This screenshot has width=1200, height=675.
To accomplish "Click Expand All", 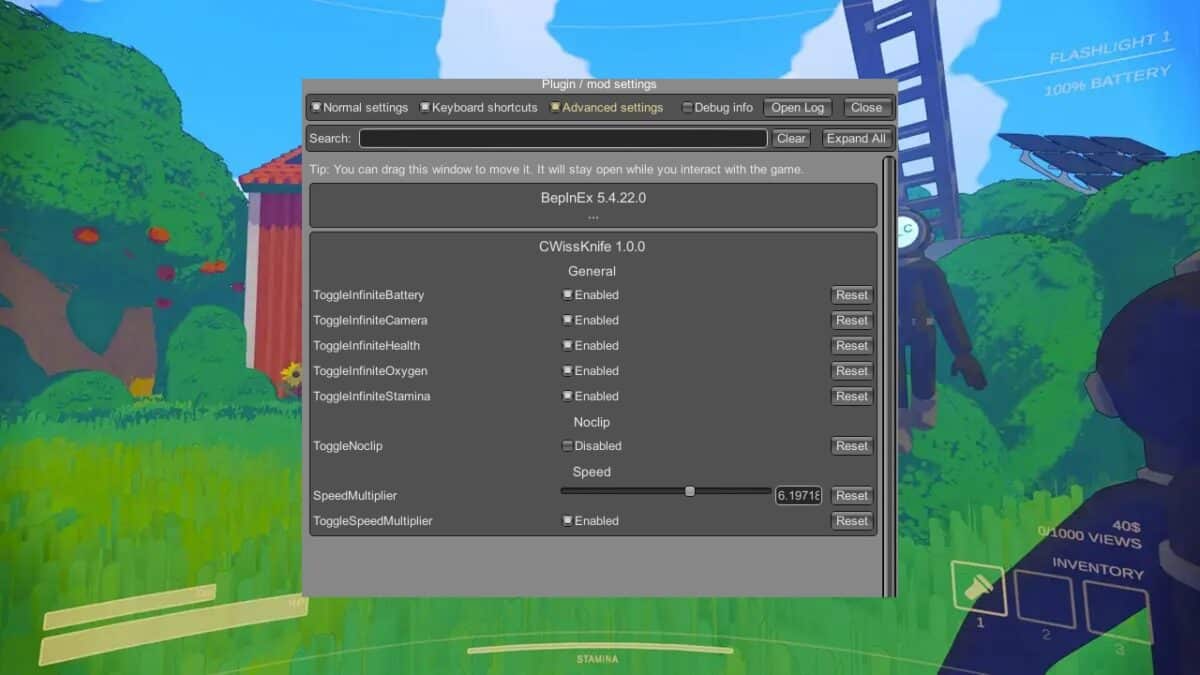I will [x=856, y=138].
